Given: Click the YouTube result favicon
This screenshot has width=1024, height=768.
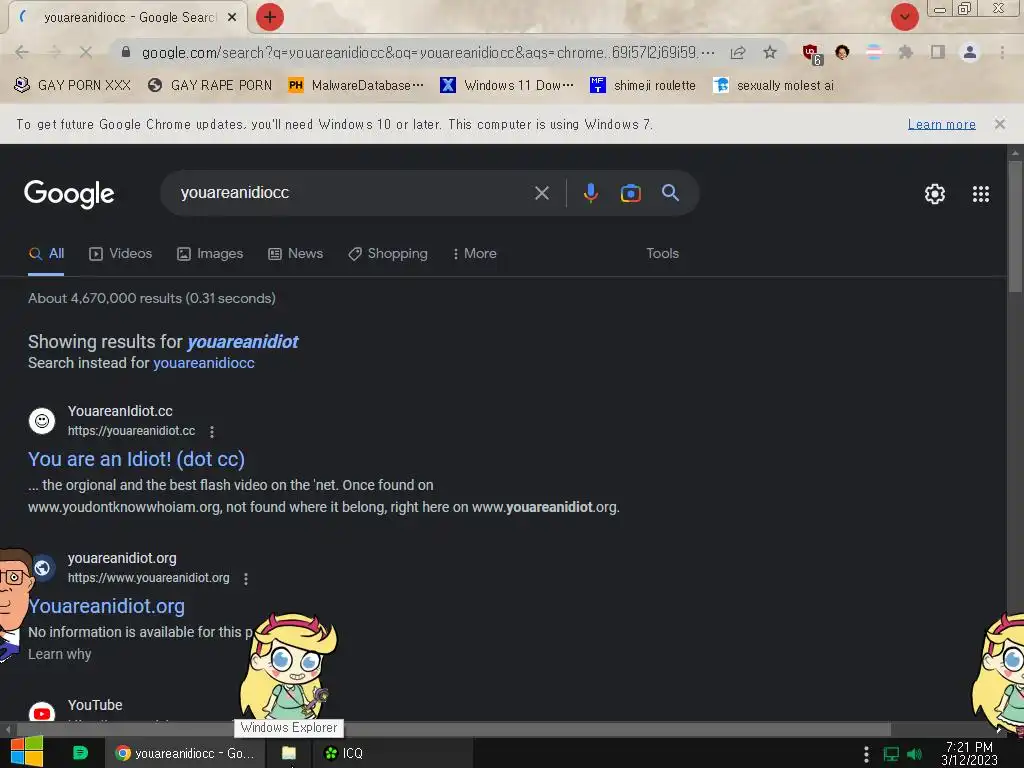Looking at the screenshot, I should tap(42, 712).
